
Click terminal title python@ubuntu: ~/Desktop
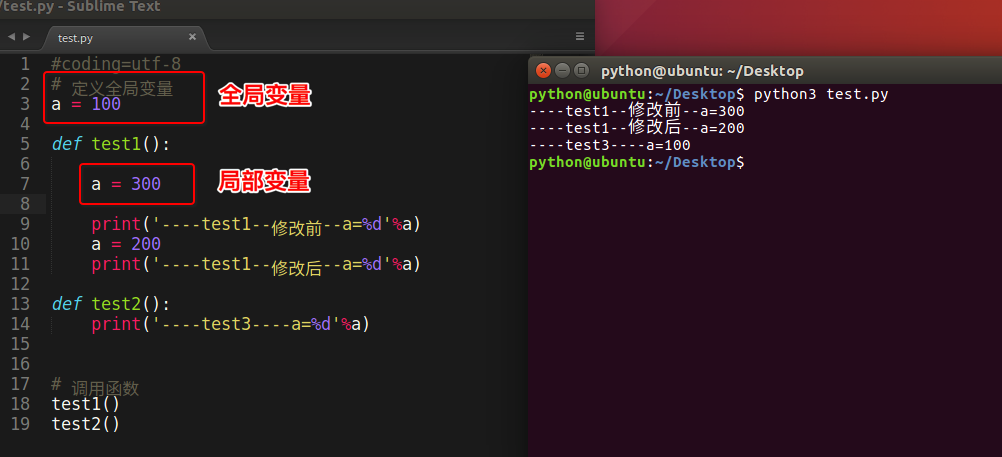tap(702, 71)
